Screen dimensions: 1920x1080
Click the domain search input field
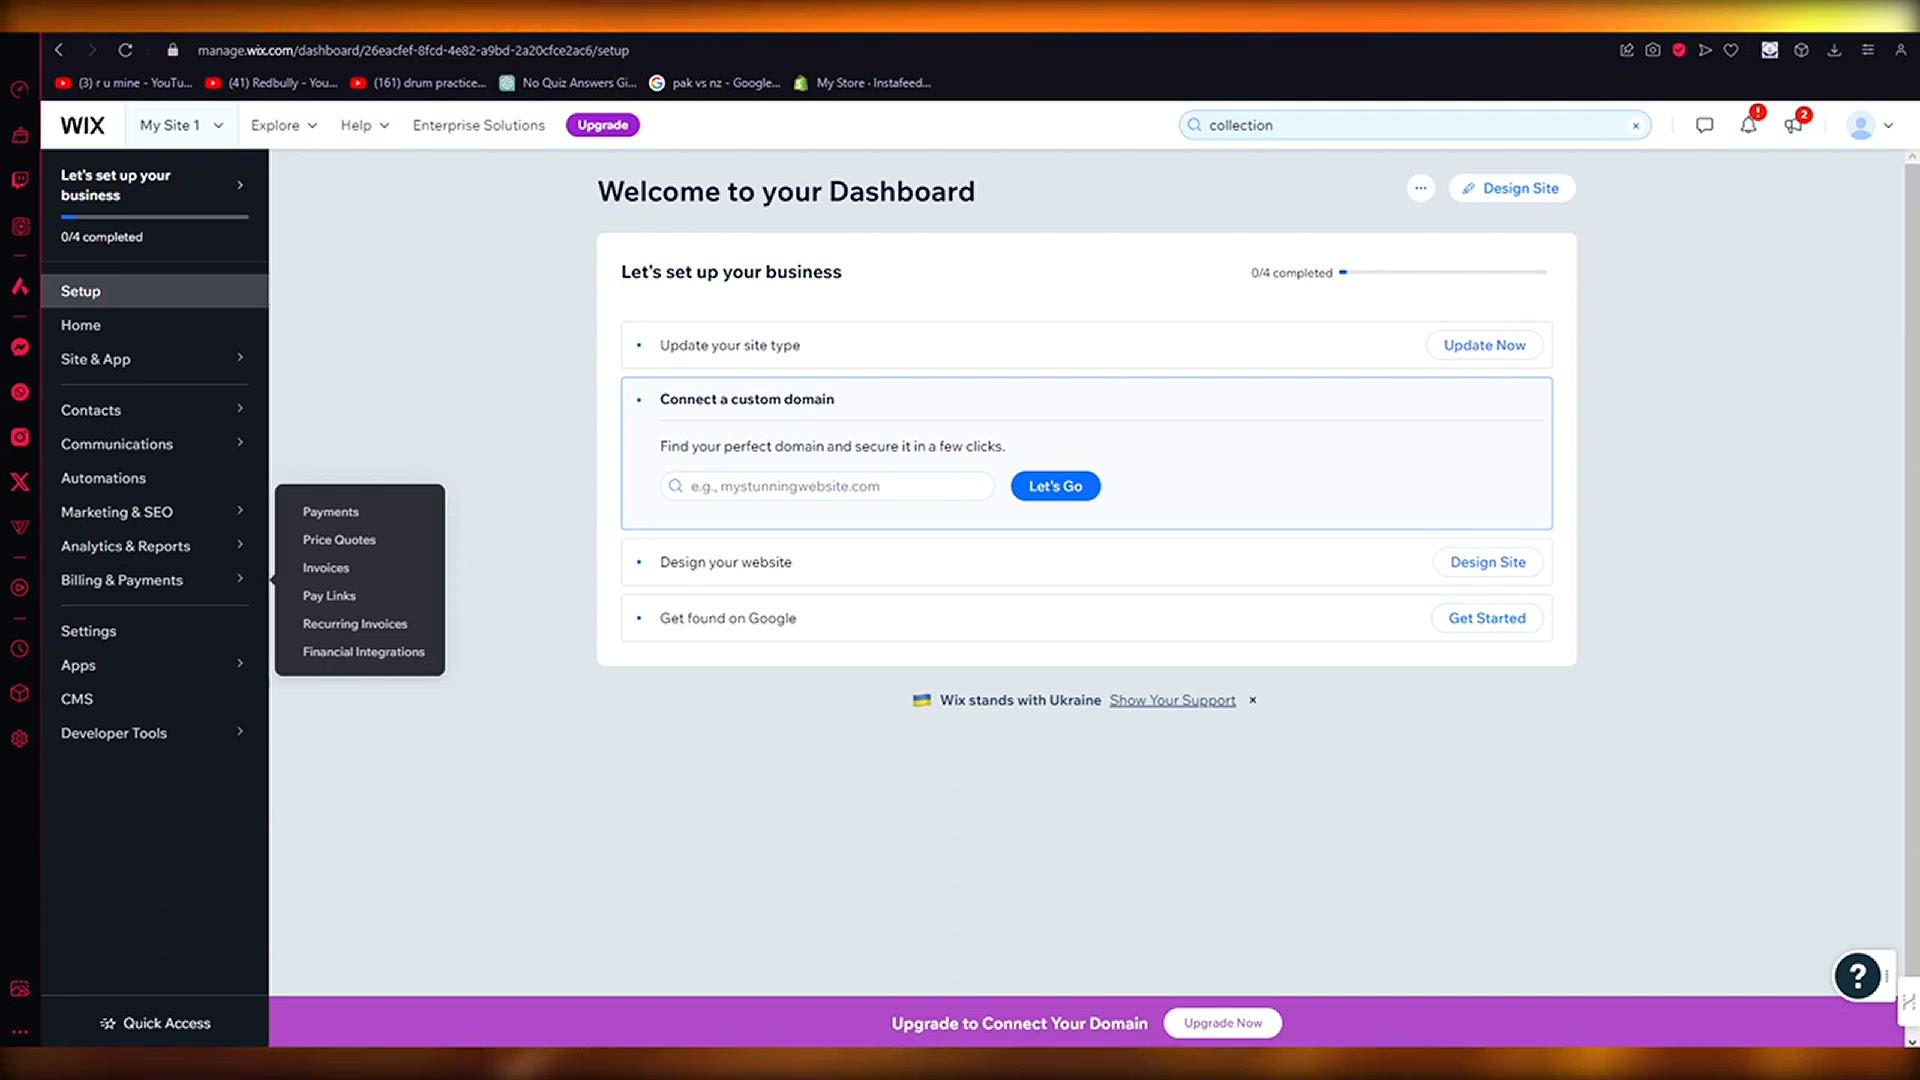[x=827, y=486]
